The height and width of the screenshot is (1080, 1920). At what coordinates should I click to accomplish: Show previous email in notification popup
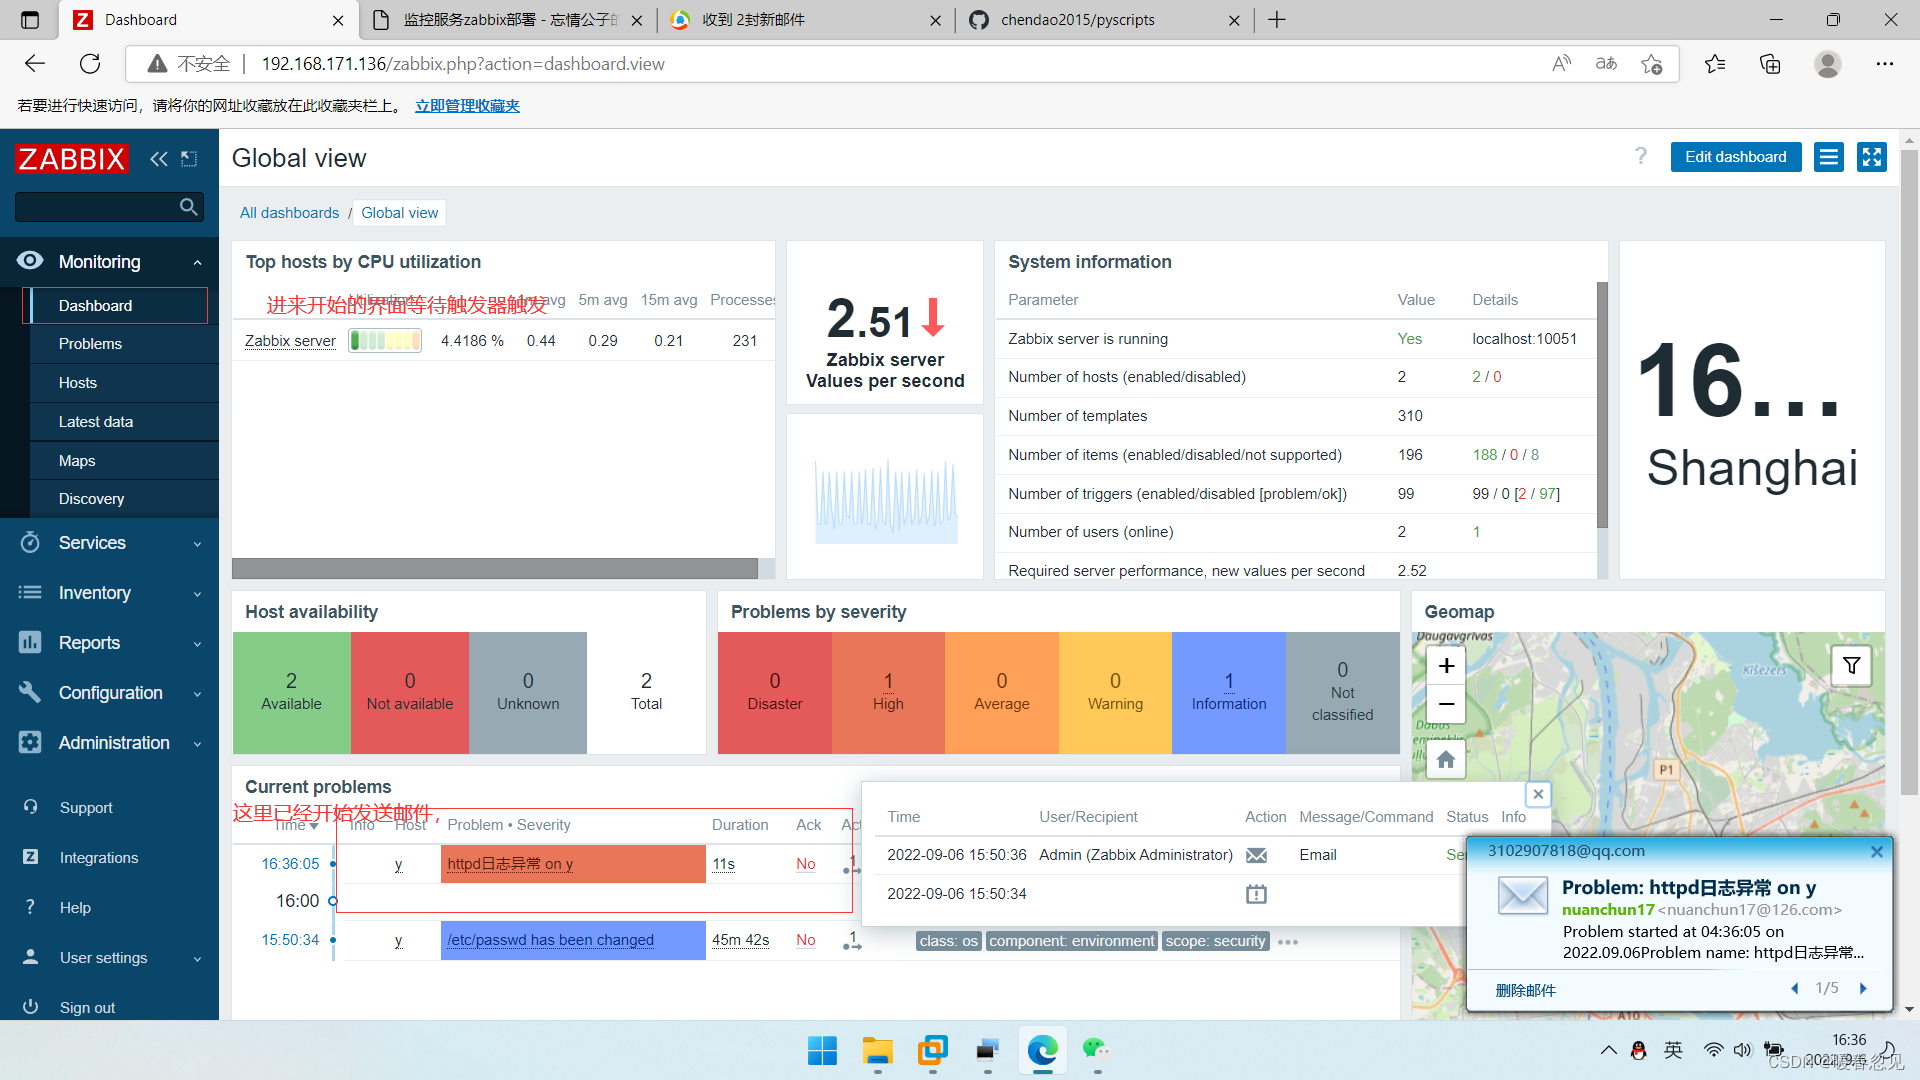point(1795,988)
